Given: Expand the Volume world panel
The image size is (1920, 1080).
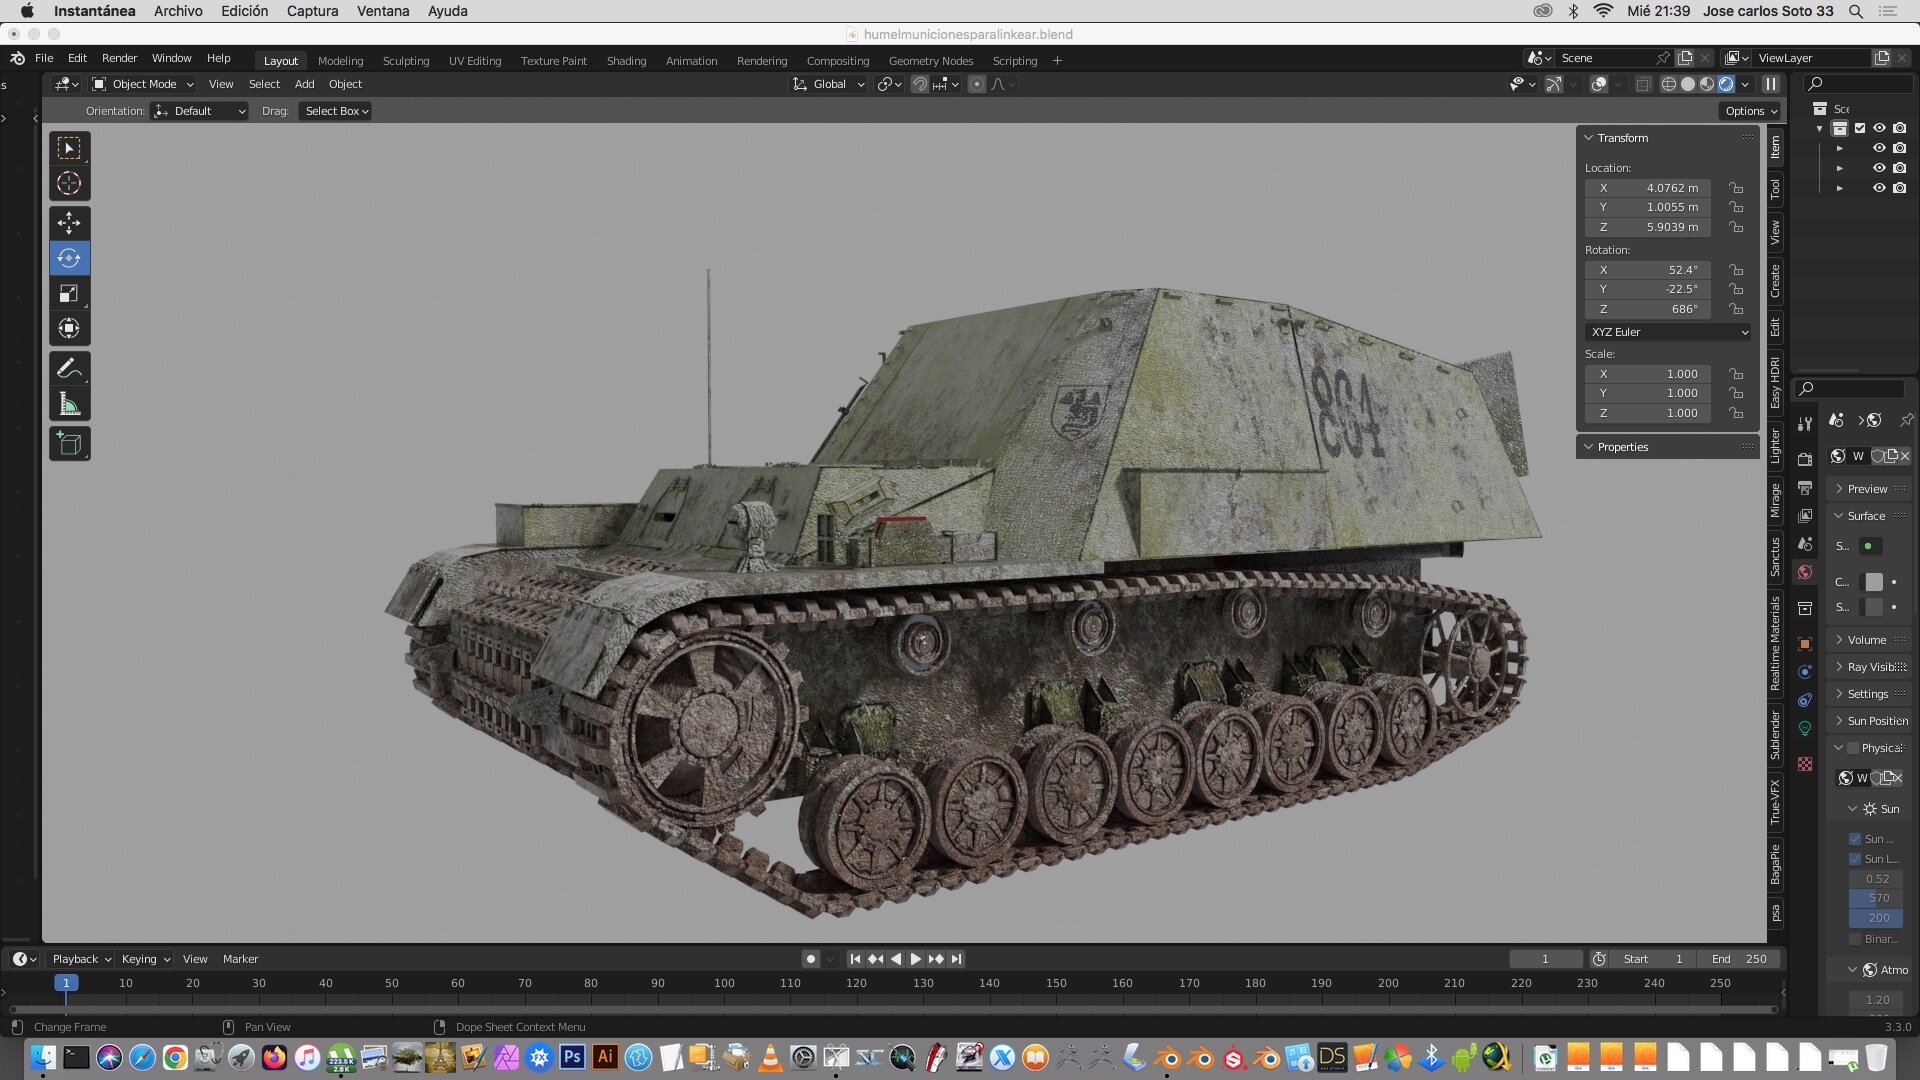Looking at the screenshot, I should [1866, 640].
